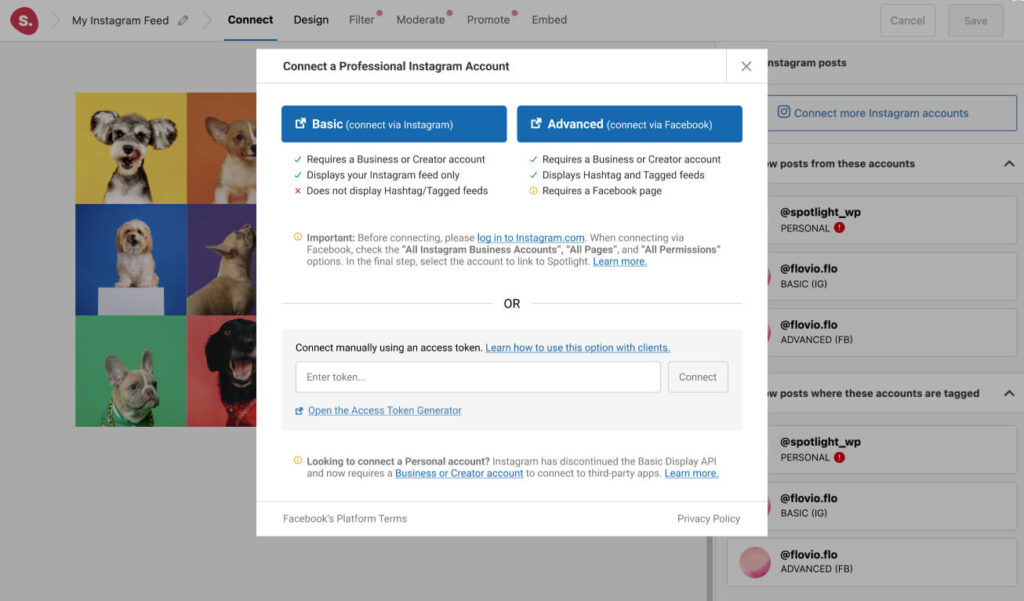
Task: Click the red warning icon on first @spotlight_wp
Action: coord(839,227)
